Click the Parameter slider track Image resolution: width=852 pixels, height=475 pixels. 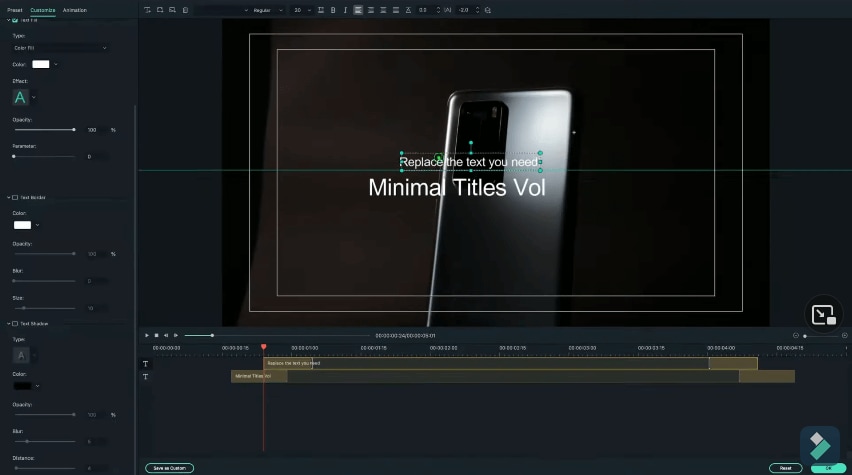pos(45,157)
